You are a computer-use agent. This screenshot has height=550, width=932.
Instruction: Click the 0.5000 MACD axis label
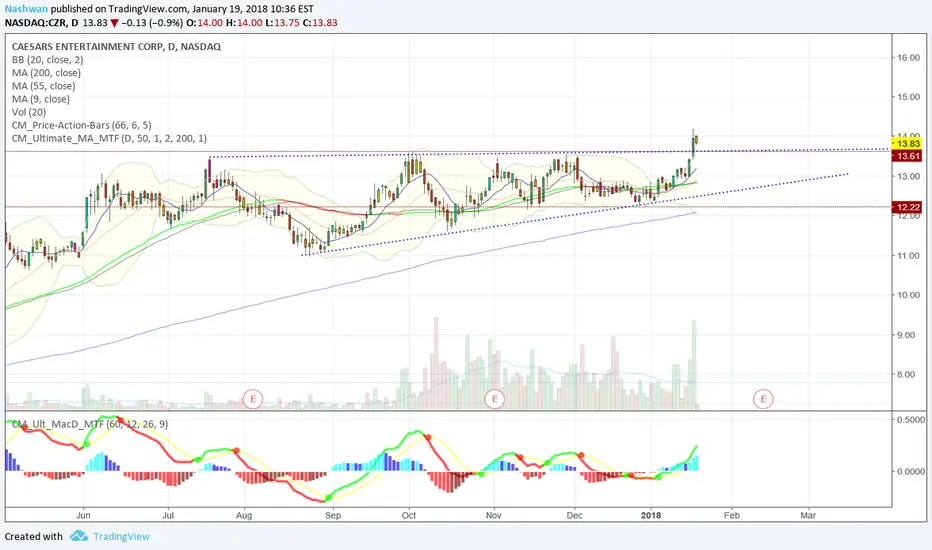tap(911, 419)
